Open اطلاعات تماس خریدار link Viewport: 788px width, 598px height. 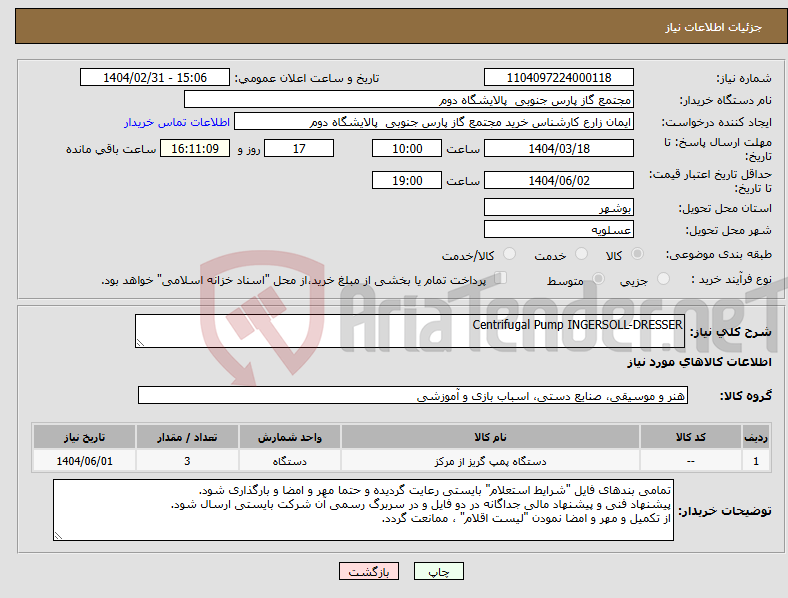177,122
